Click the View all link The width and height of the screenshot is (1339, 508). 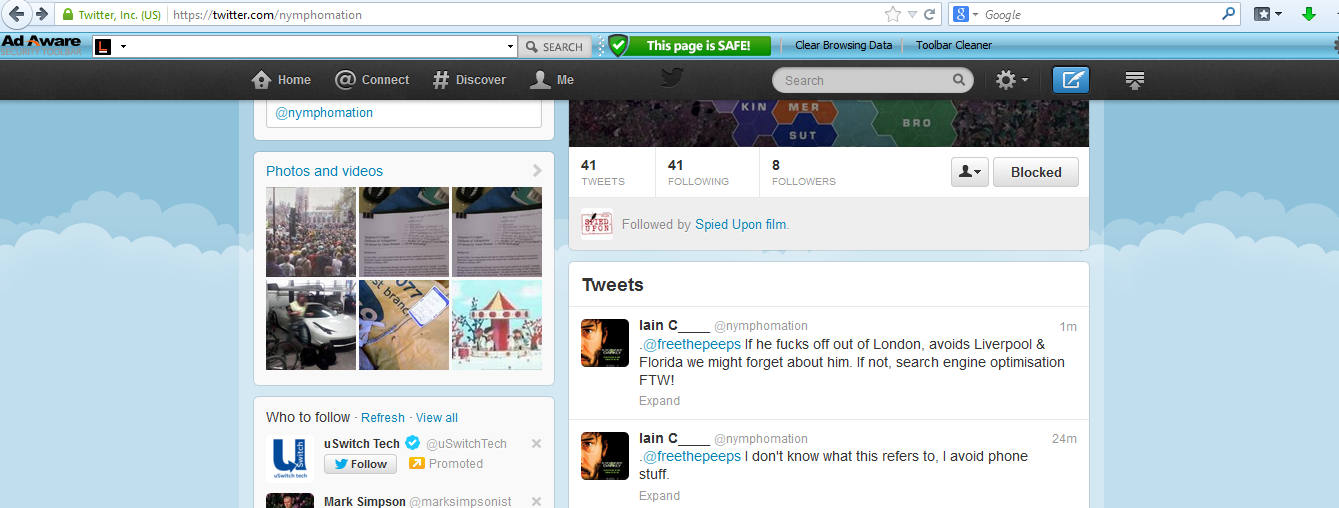437,418
